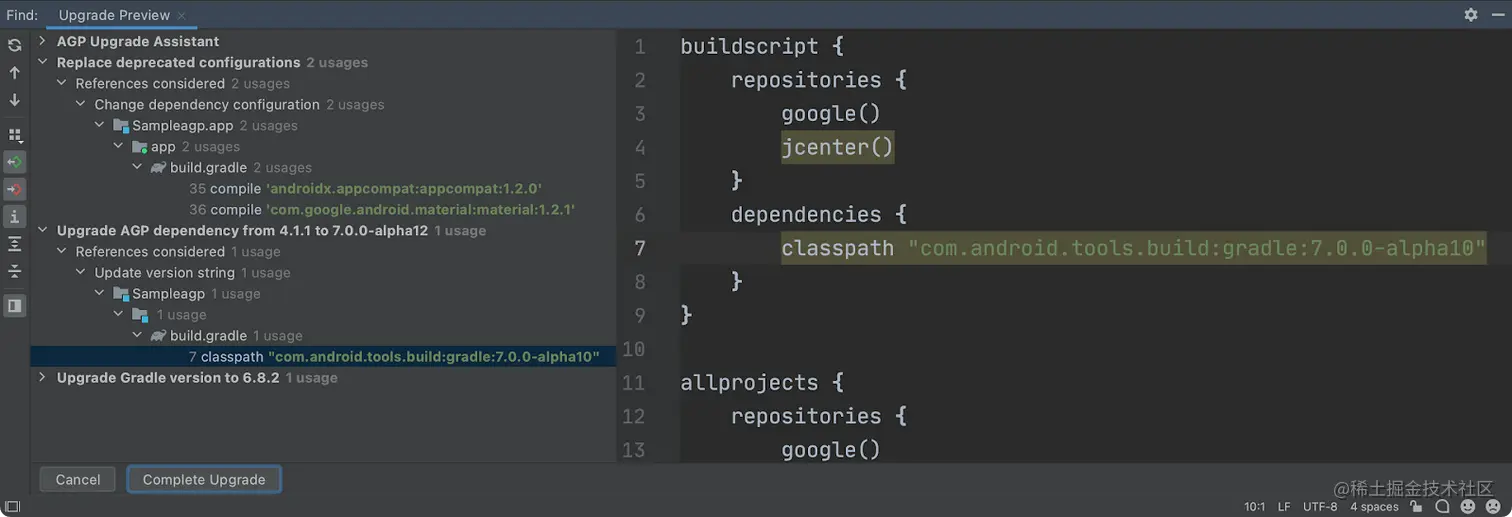Image resolution: width=1512 pixels, height=517 pixels.
Task: Close the Upgrade Preview tab
Action: pyautogui.click(x=181, y=16)
